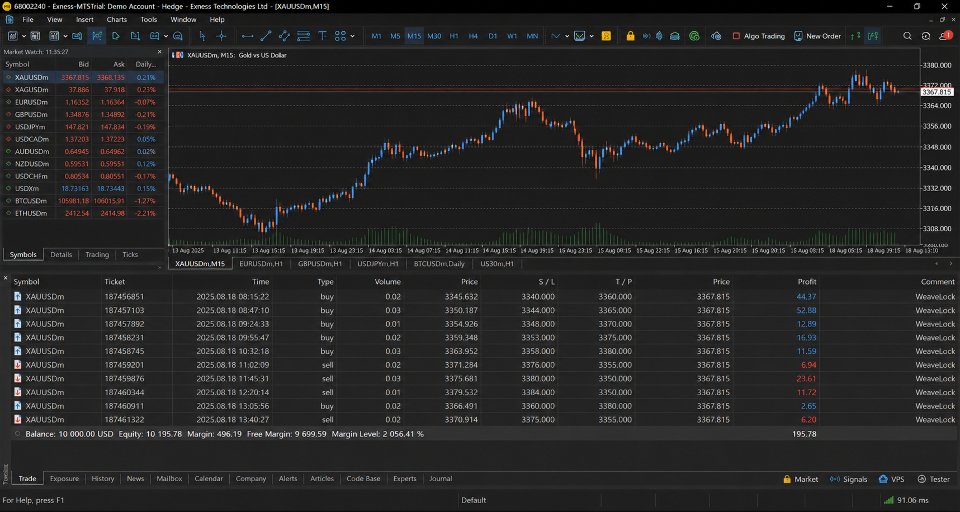Open the shapes objects tool icon
This screenshot has height=512, width=960.
pyautogui.click(x=340, y=36)
